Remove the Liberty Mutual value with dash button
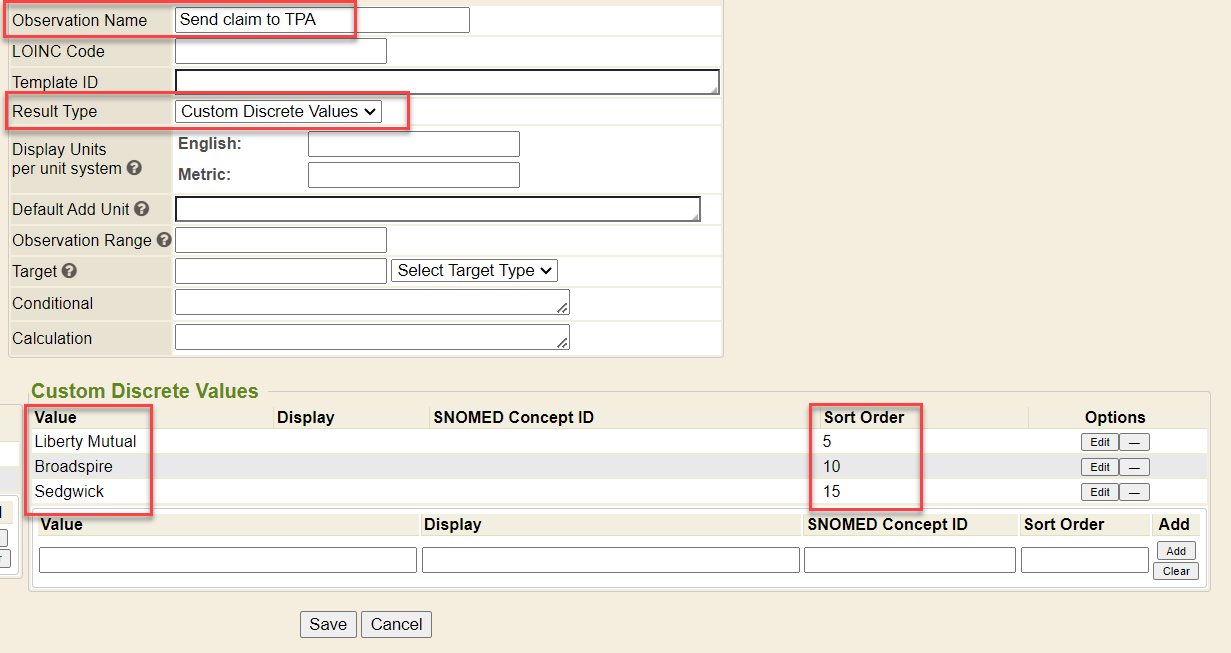Image resolution: width=1231 pixels, height=653 pixels. (x=1134, y=442)
